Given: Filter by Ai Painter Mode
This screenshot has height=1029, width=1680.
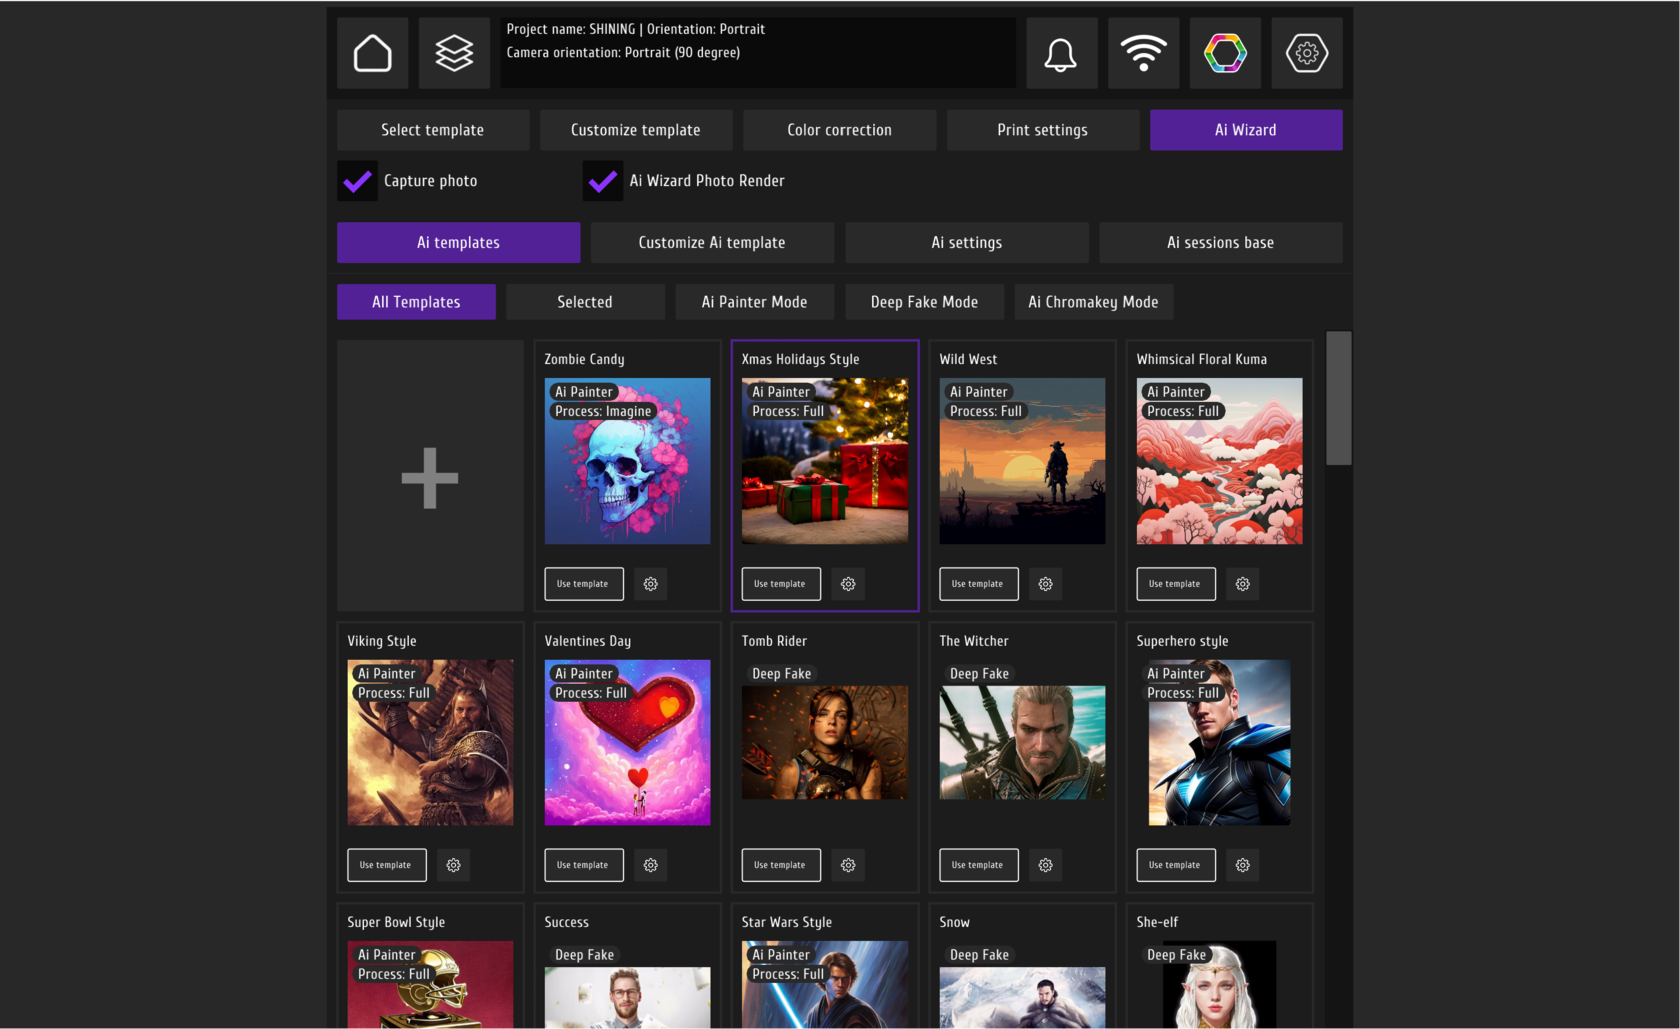Looking at the screenshot, I should pyautogui.click(x=755, y=302).
